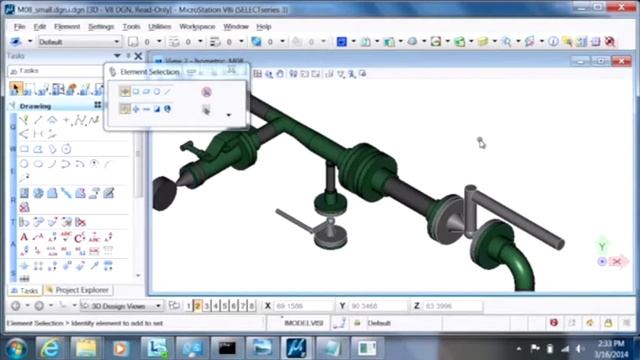
Task: Click the Place SmartLine tool in Drawing tasks
Action: pyautogui.click(x=24, y=120)
